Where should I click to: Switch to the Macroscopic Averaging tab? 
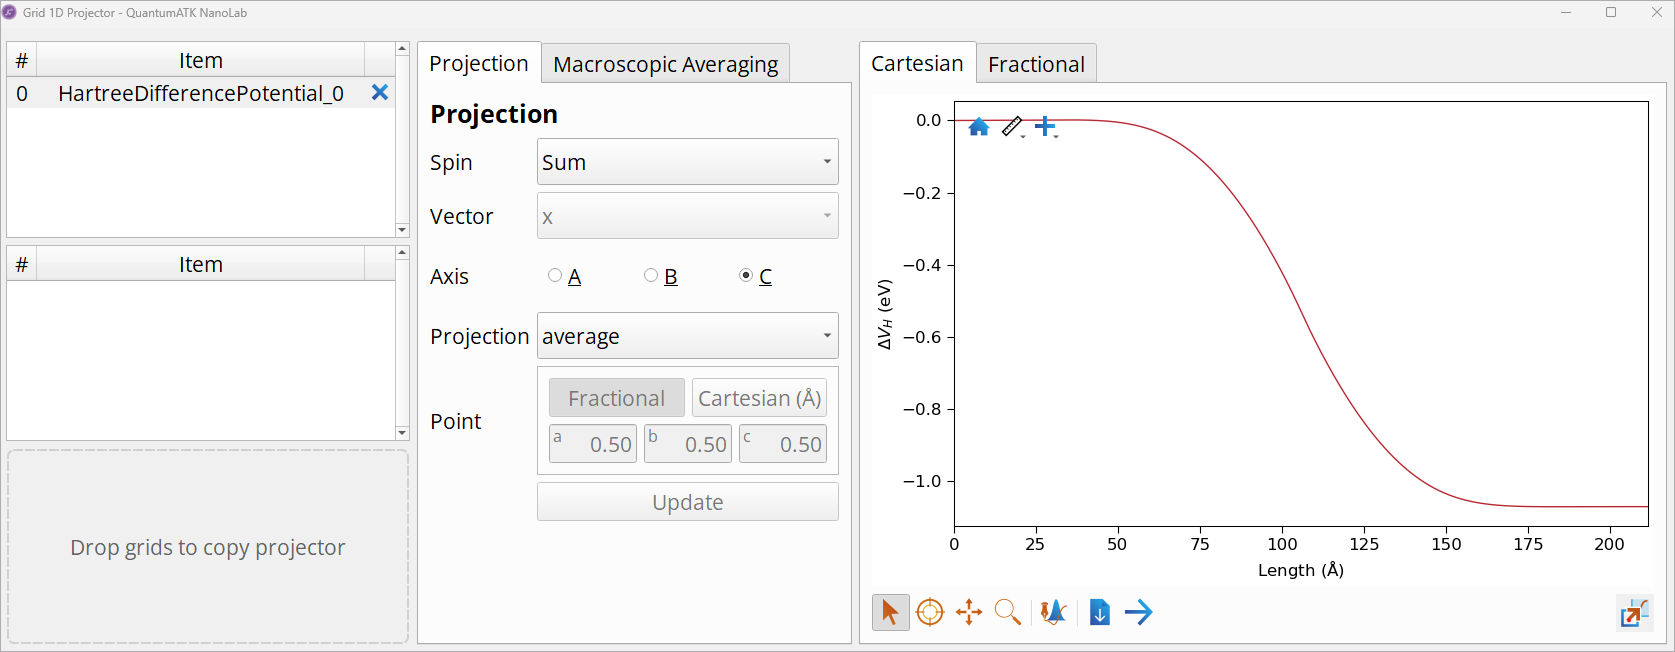pos(666,64)
